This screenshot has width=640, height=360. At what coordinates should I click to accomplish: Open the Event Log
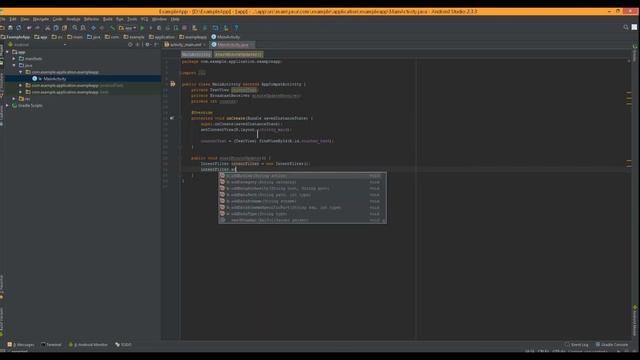[x=576, y=344]
